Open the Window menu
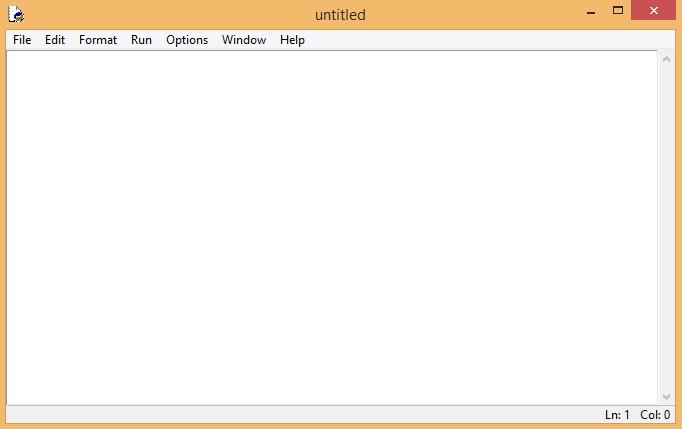The width and height of the screenshot is (682, 429). 244,40
